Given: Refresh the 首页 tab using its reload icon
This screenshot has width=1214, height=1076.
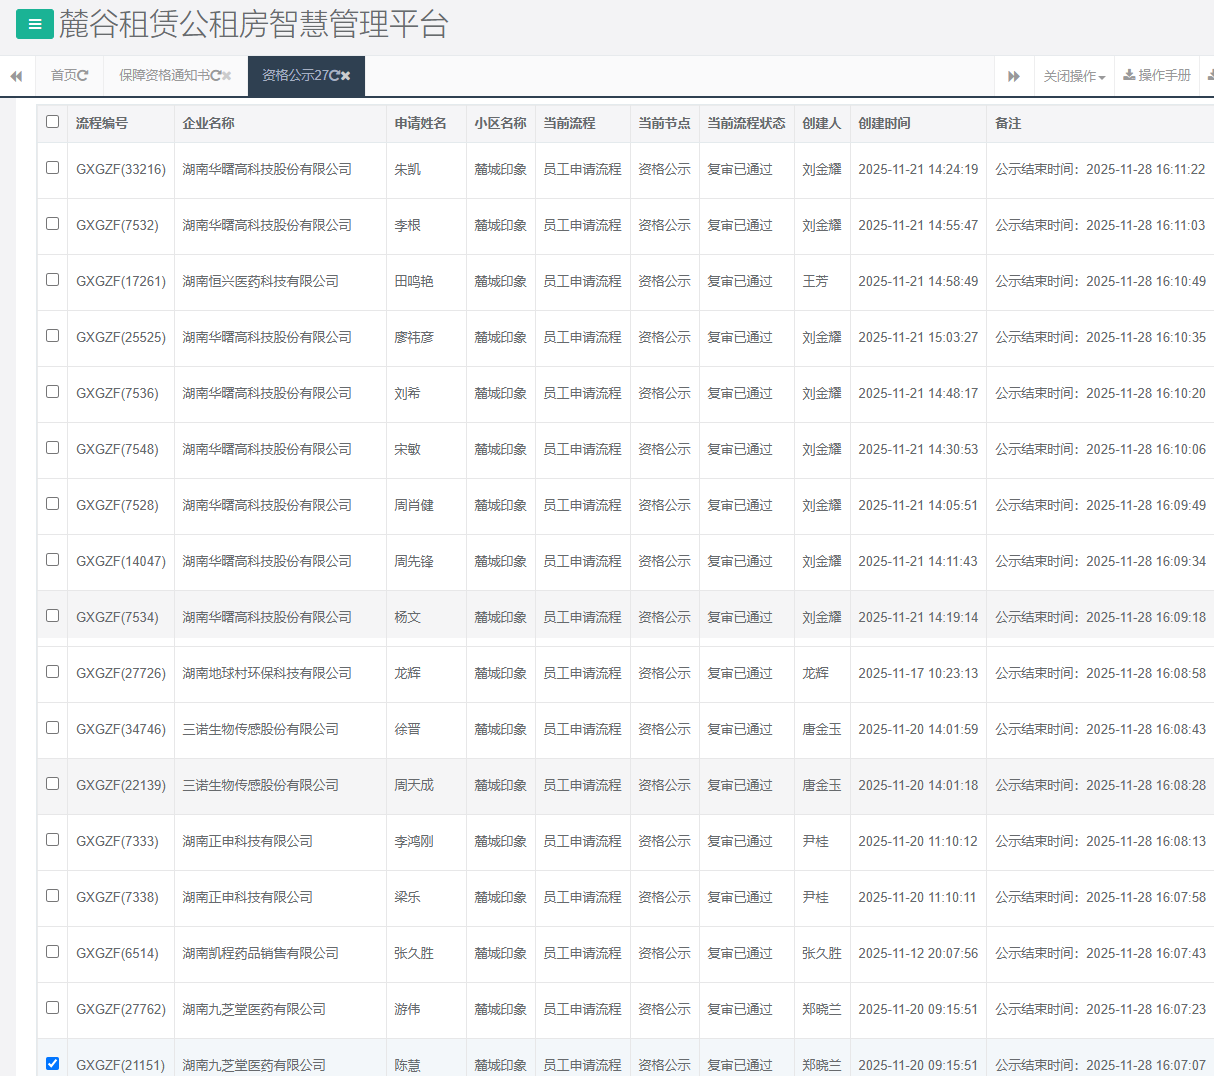Looking at the screenshot, I should (x=83, y=76).
